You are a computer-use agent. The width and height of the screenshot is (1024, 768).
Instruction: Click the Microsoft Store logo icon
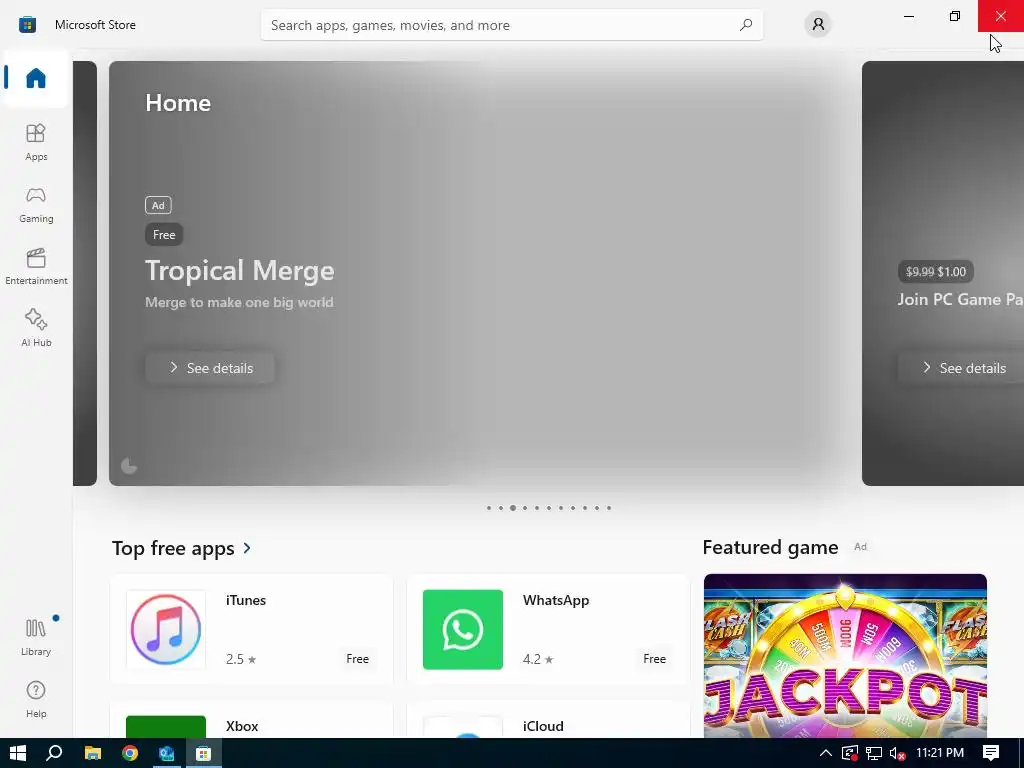[x=27, y=25]
